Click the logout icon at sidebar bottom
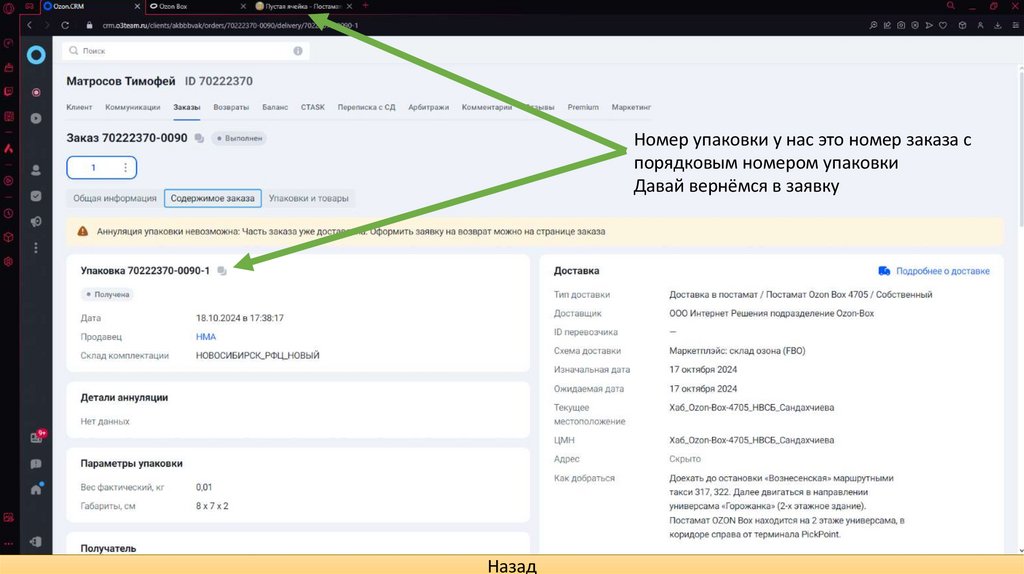The width and height of the screenshot is (1024, 574). click(x=36, y=541)
